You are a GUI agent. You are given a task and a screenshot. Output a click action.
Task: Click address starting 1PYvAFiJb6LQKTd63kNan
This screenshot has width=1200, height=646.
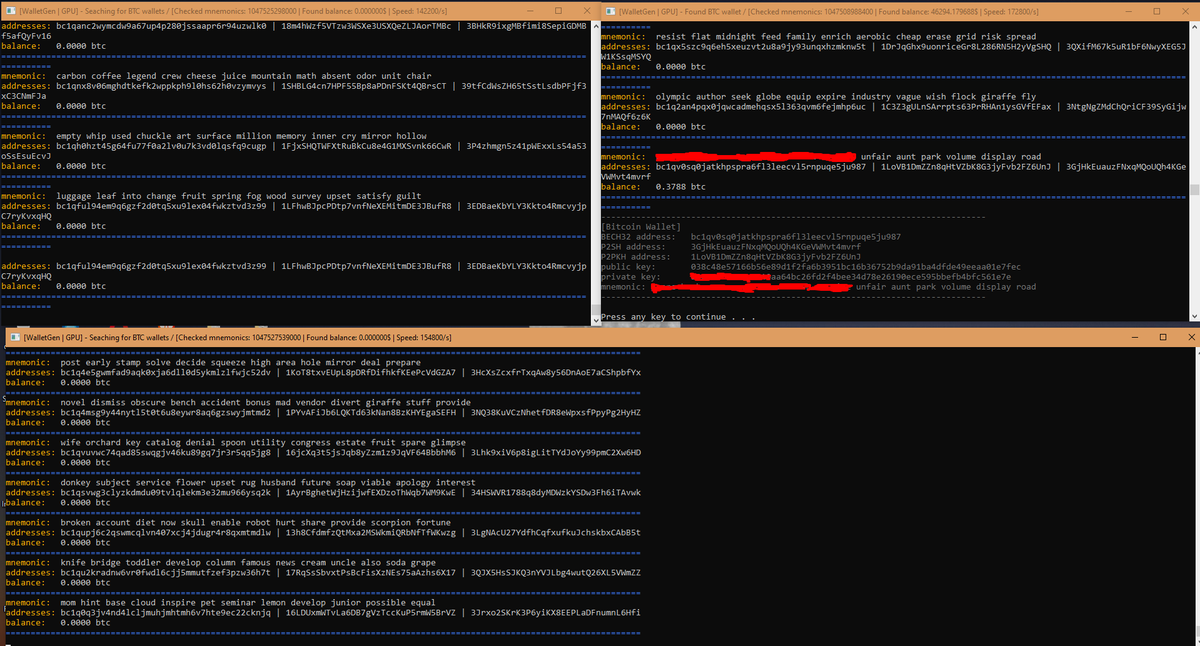(371, 412)
